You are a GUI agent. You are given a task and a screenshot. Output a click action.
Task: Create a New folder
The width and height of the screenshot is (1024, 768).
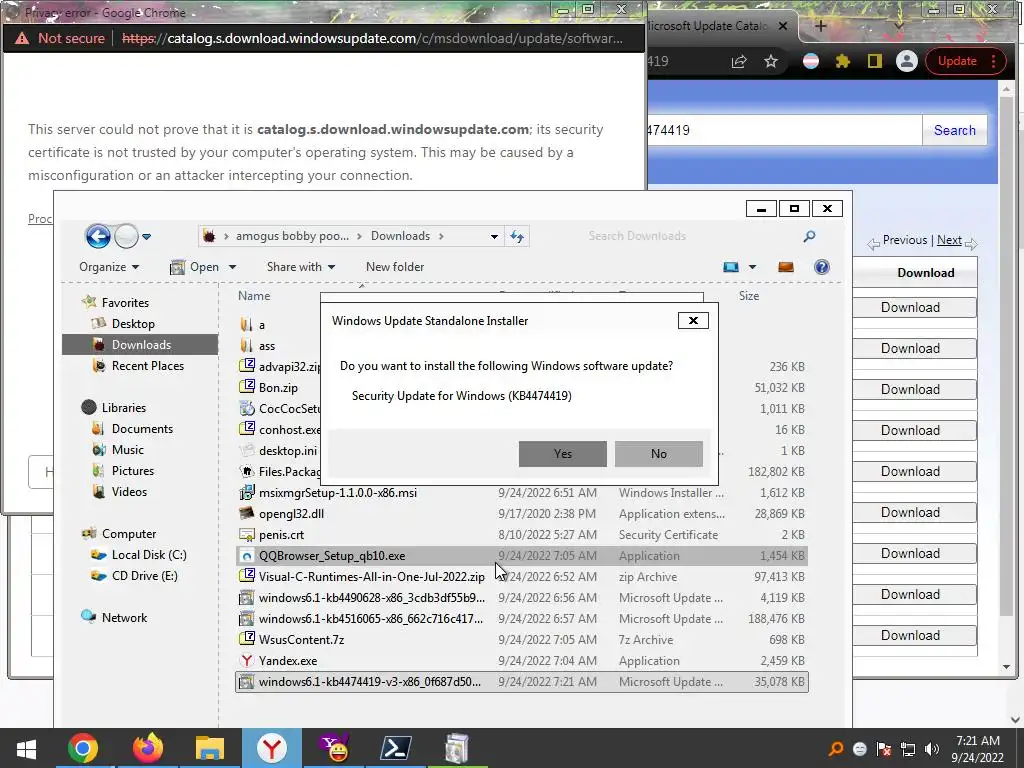tap(395, 267)
